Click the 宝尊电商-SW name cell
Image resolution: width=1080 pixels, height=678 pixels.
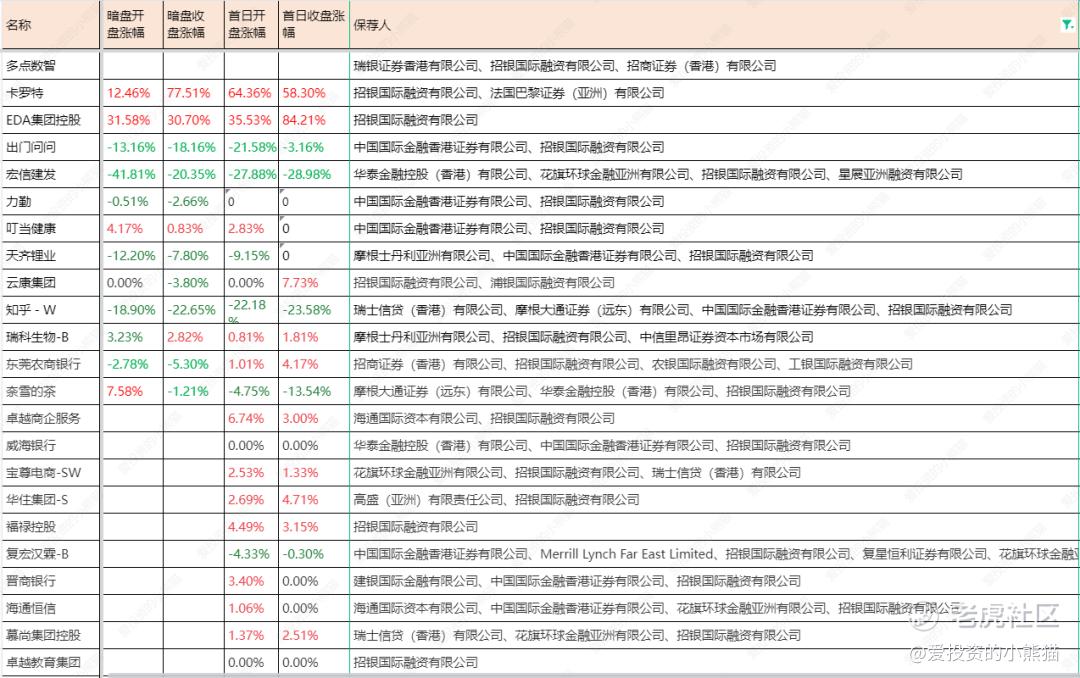point(52,473)
